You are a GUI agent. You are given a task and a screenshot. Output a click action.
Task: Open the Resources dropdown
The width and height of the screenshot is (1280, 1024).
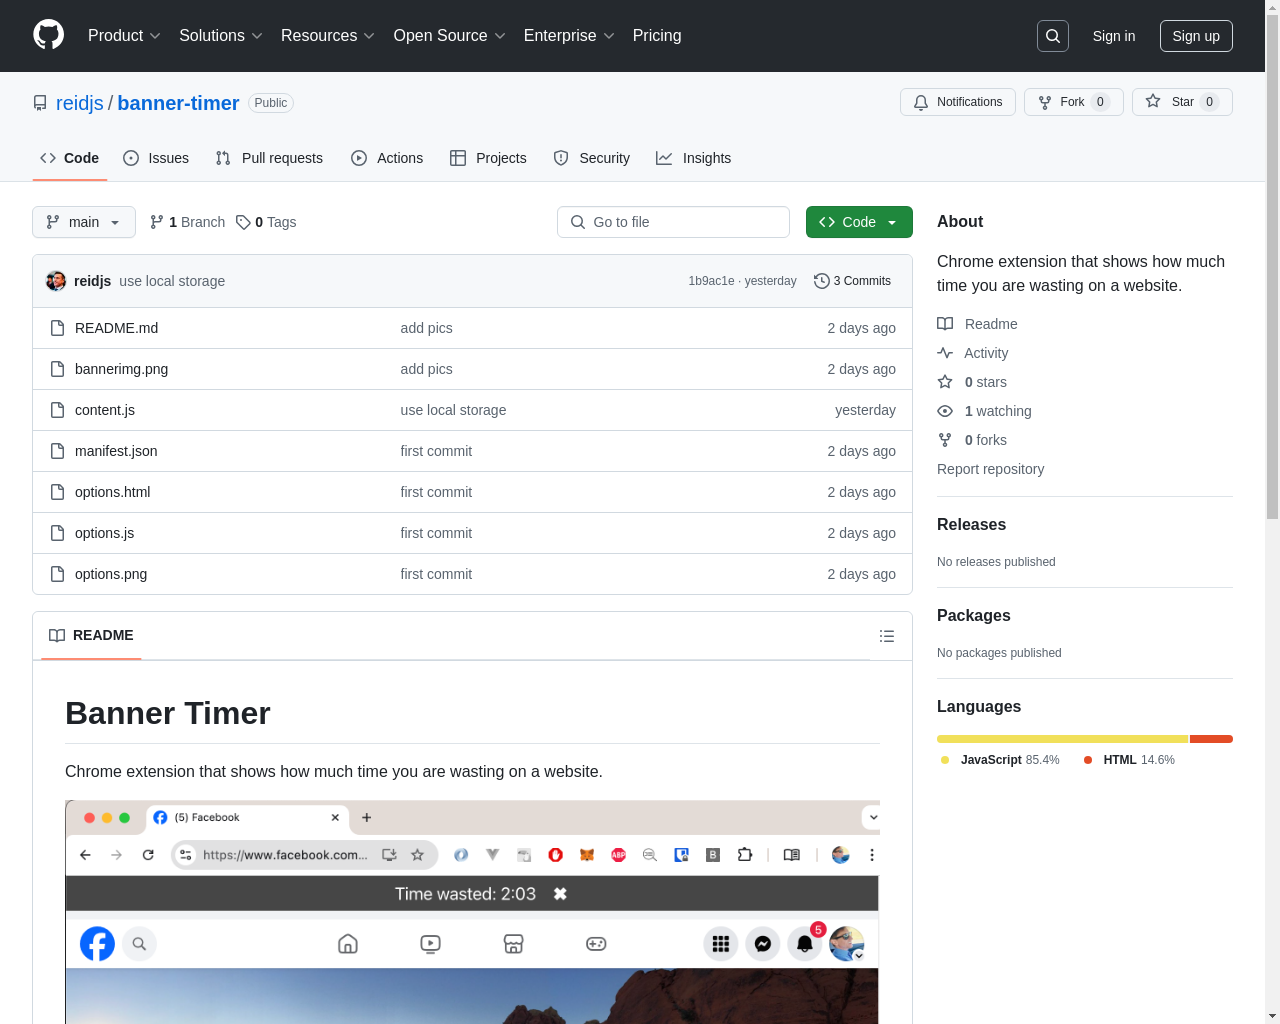328,36
